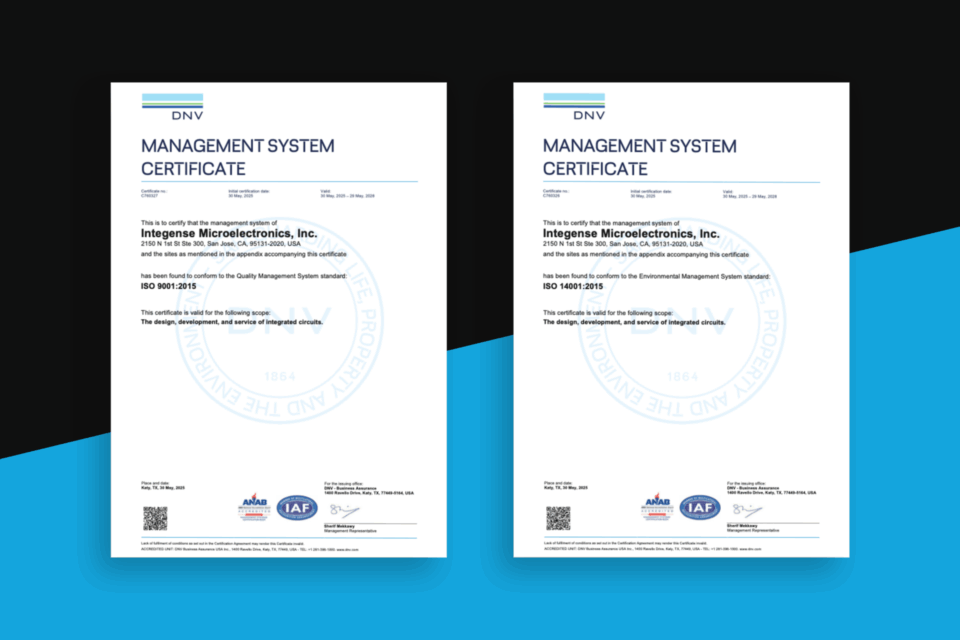Click the DNV logo on the ISO 9001 certificate
This screenshot has width=960, height=640.
coord(172,107)
